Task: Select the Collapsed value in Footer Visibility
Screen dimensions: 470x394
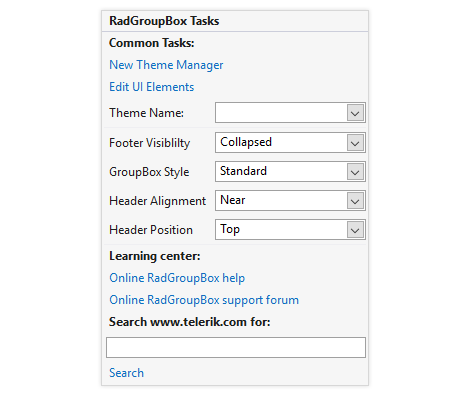Action: pos(246,142)
